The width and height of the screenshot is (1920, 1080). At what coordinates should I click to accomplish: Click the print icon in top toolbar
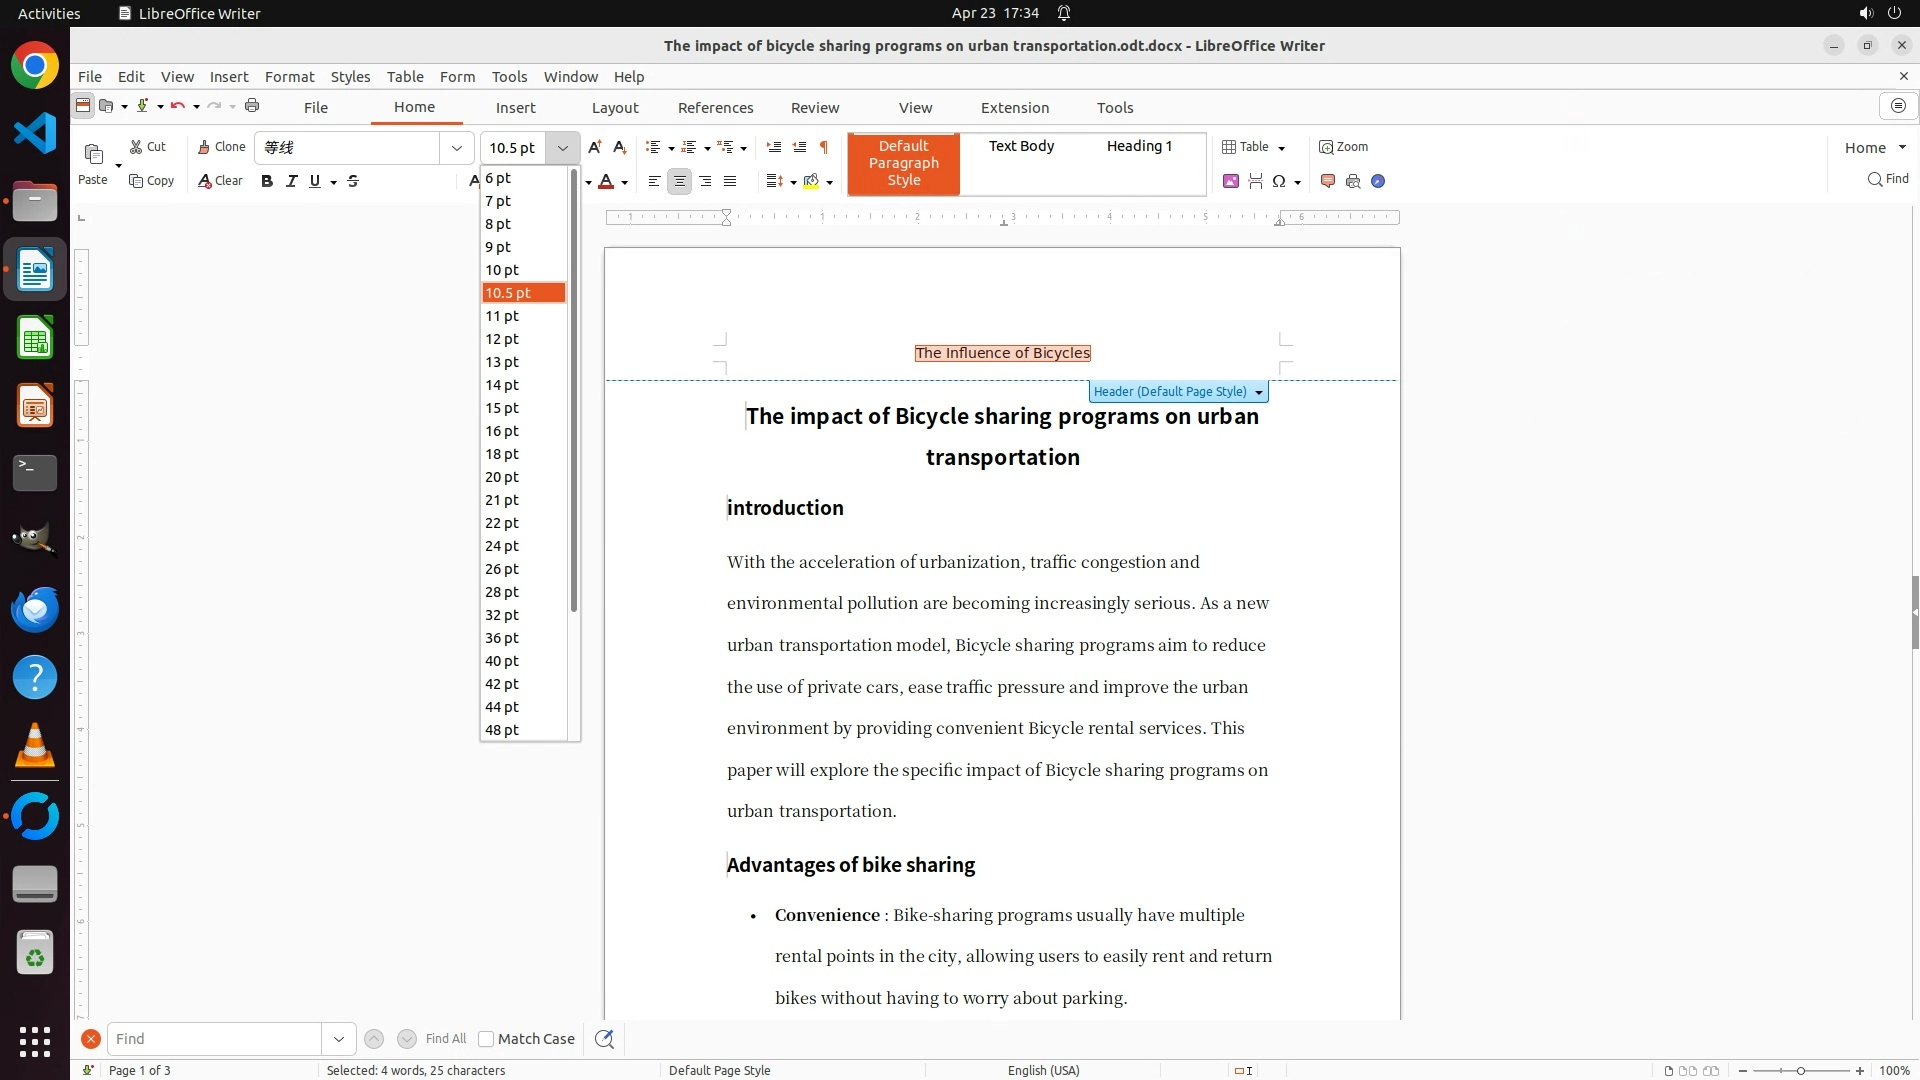[252, 106]
